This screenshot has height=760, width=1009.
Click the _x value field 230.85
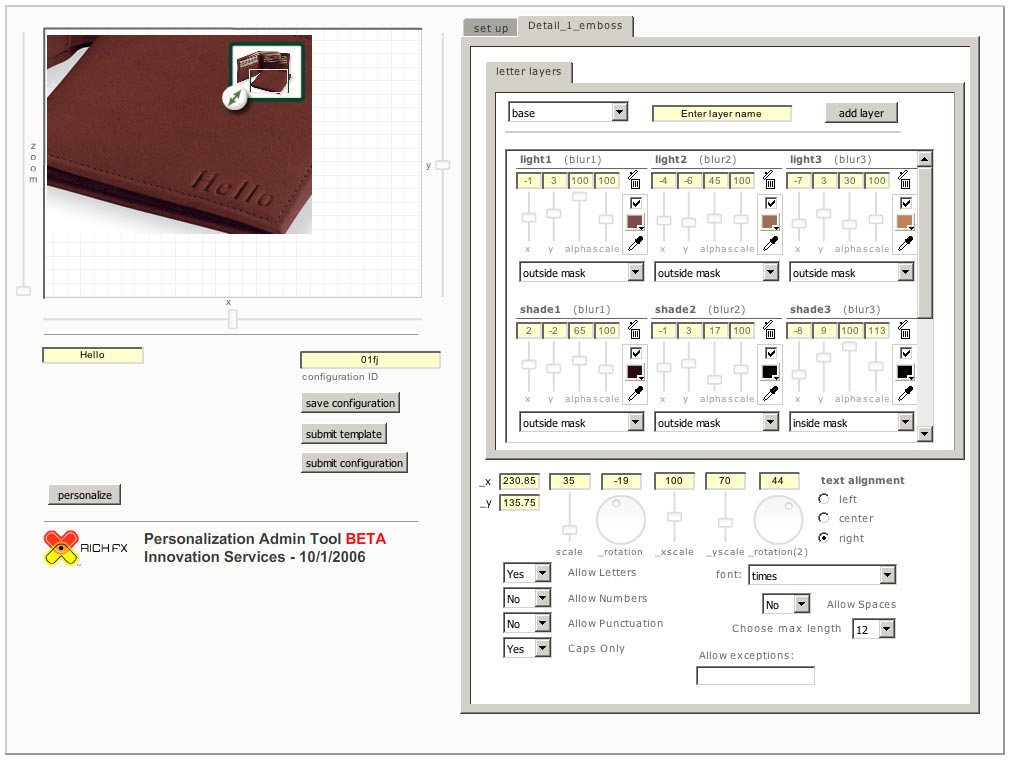point(519,481)
